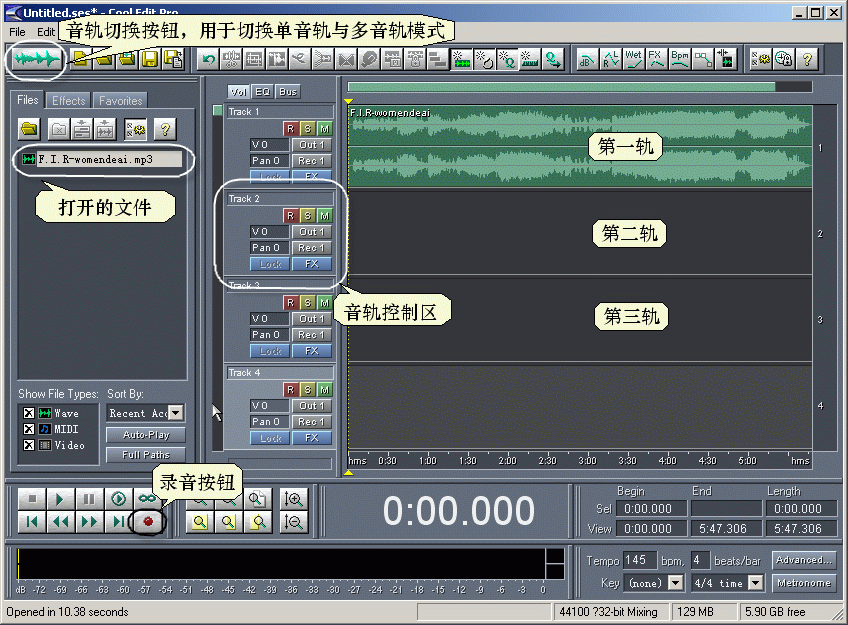The image size is (848, 625).
Task: Open the File menu
Action: click(17, 32)
